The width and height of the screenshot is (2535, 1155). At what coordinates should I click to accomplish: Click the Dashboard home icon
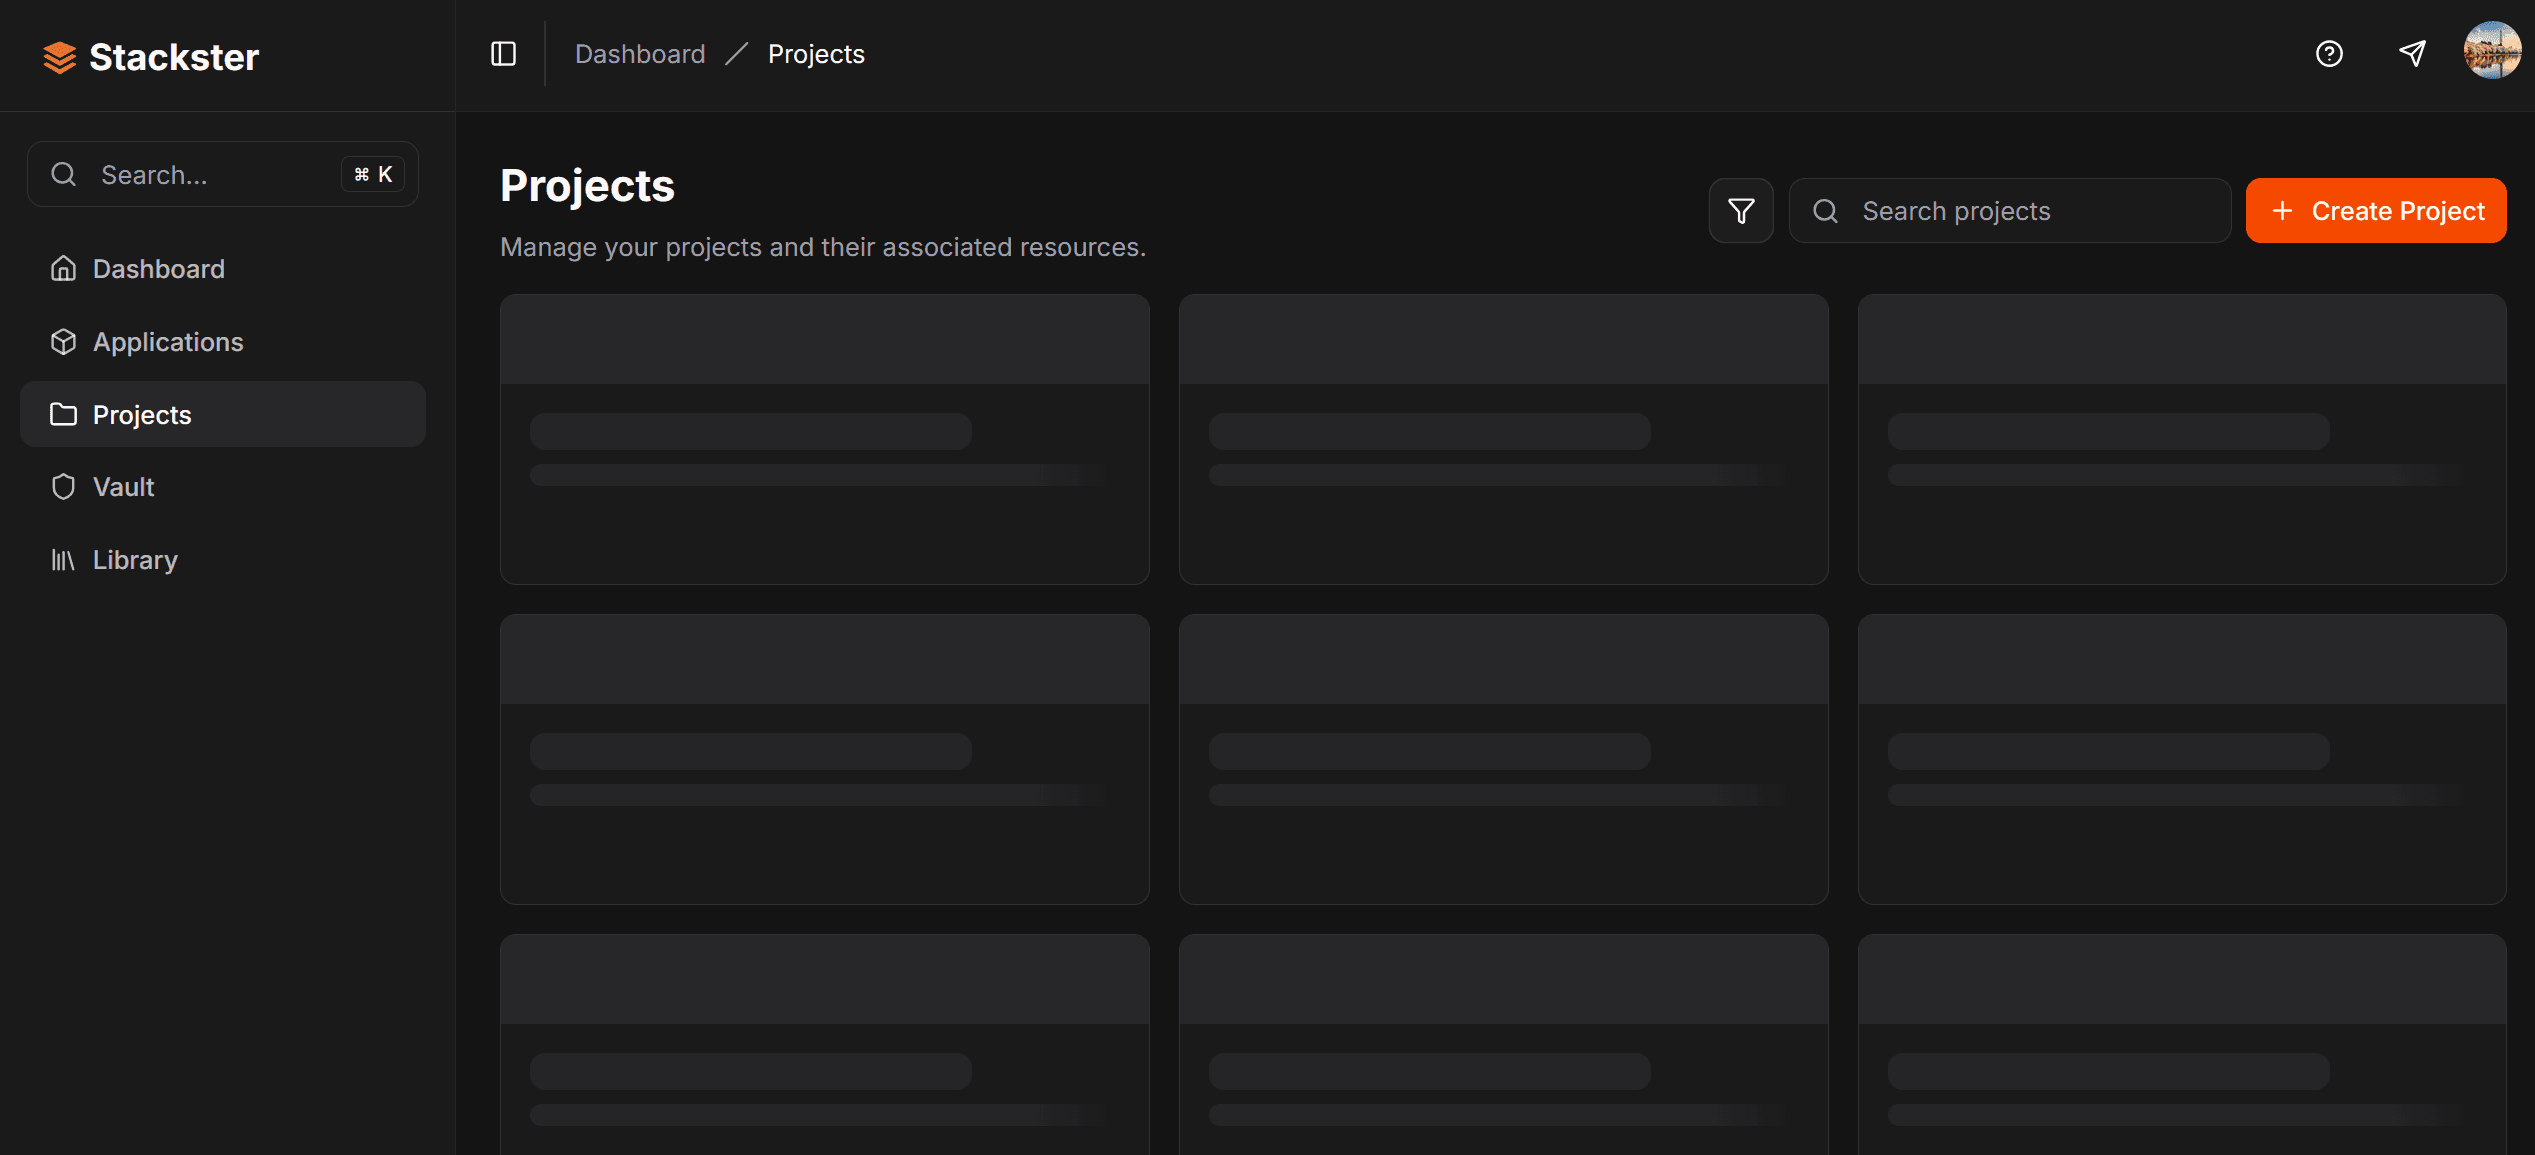[x=63, y=268]
